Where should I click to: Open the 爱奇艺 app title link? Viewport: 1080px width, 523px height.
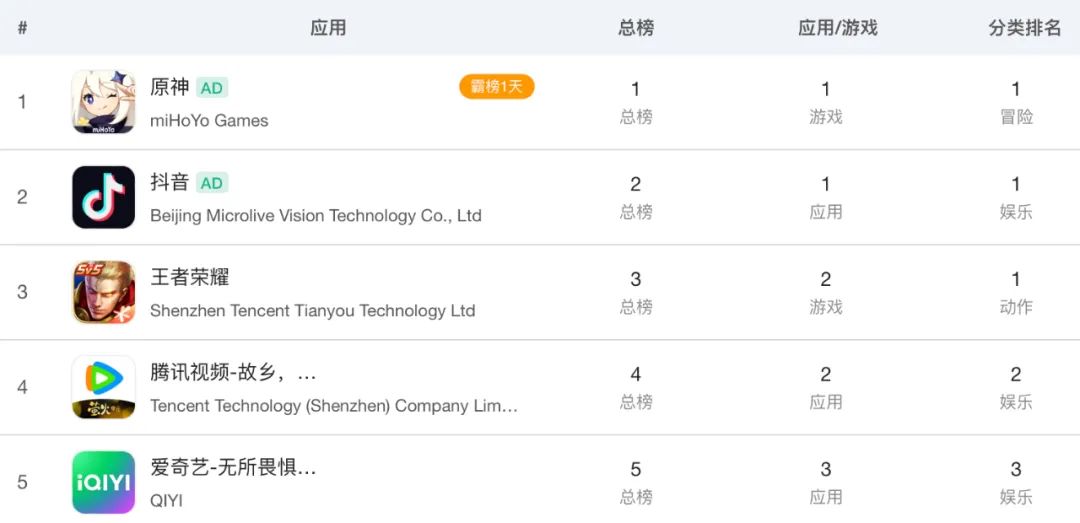(x=233, y=467)
